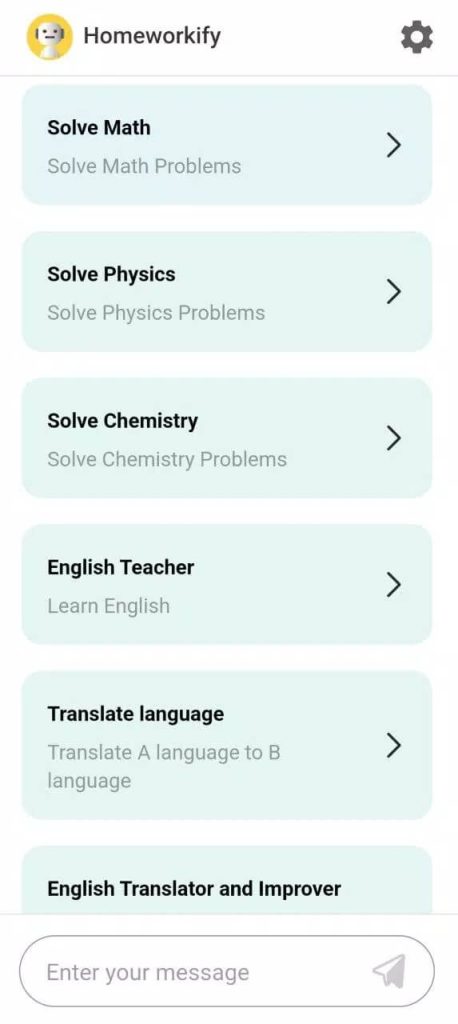Viewport: 458px width, 1024px height.
Task: Tap the chevron beside Solve Math
Action: point(393,145)
